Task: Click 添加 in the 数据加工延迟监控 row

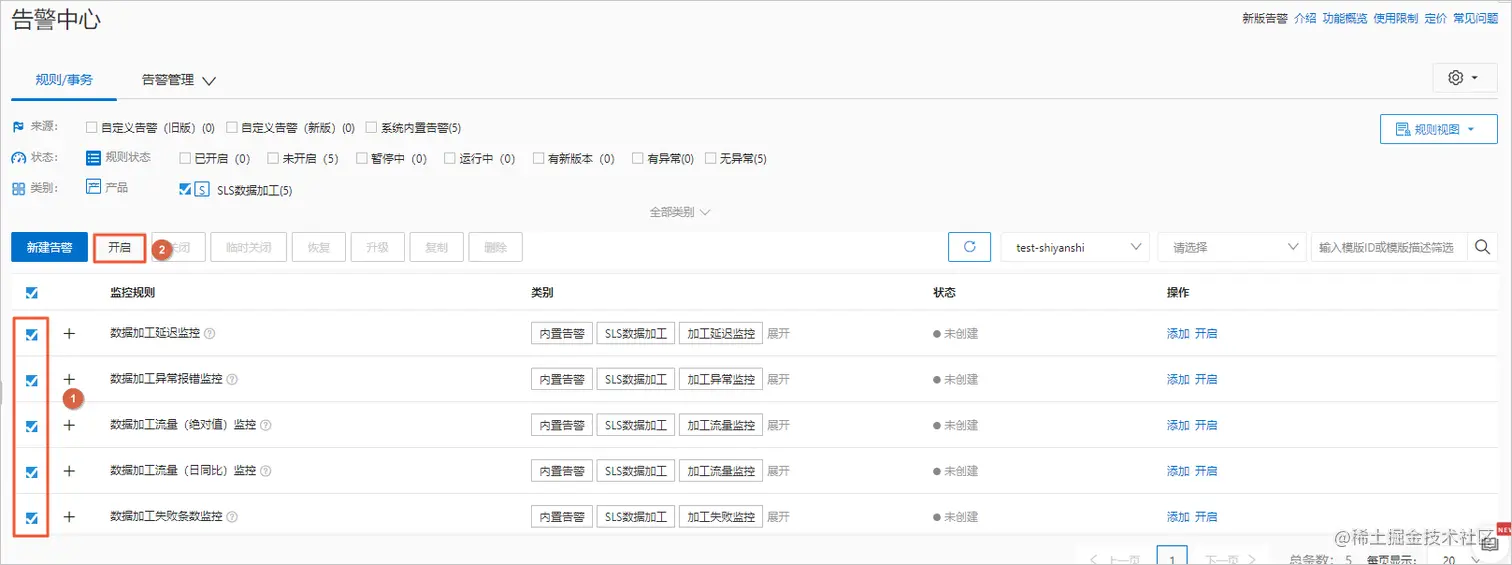Action: point(1178,334)
